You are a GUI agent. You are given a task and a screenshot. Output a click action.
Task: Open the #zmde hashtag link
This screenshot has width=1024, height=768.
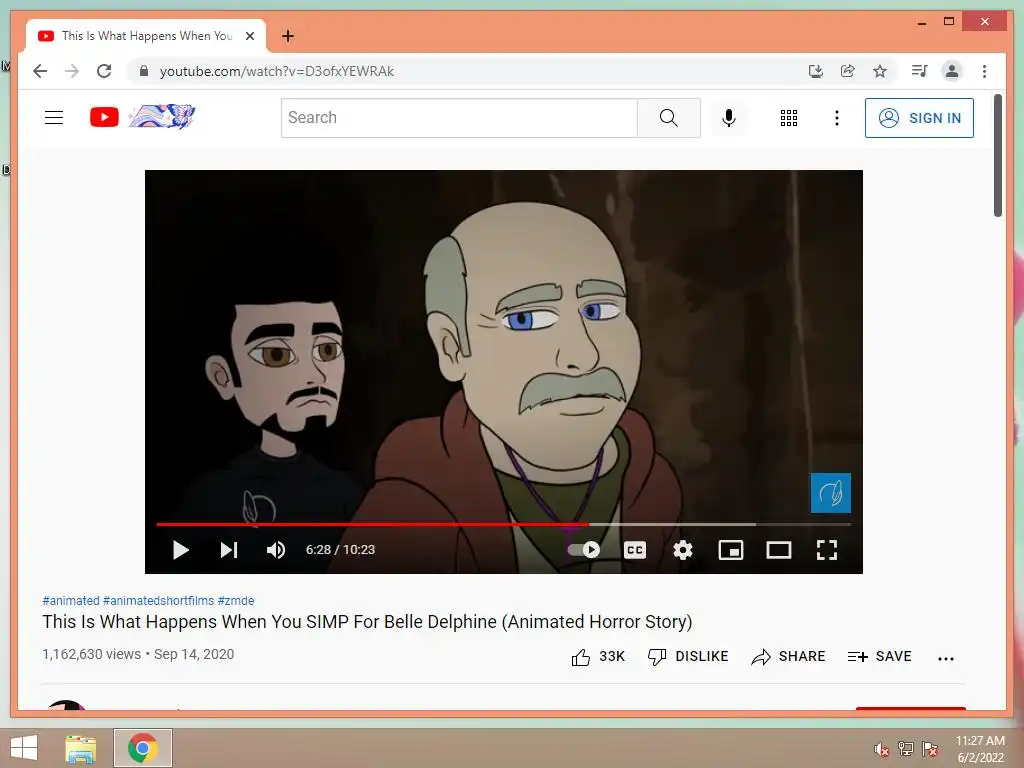(x=236, y=600)
